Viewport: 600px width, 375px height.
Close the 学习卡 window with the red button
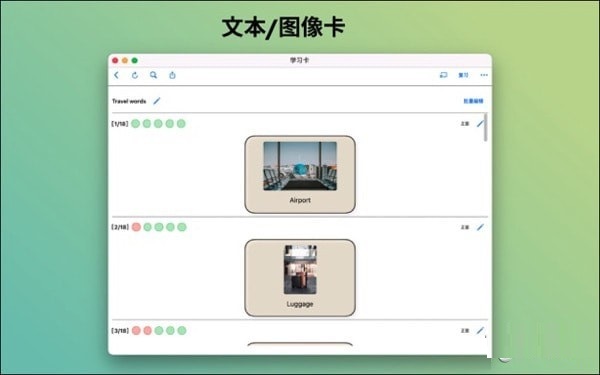point(115,60)
